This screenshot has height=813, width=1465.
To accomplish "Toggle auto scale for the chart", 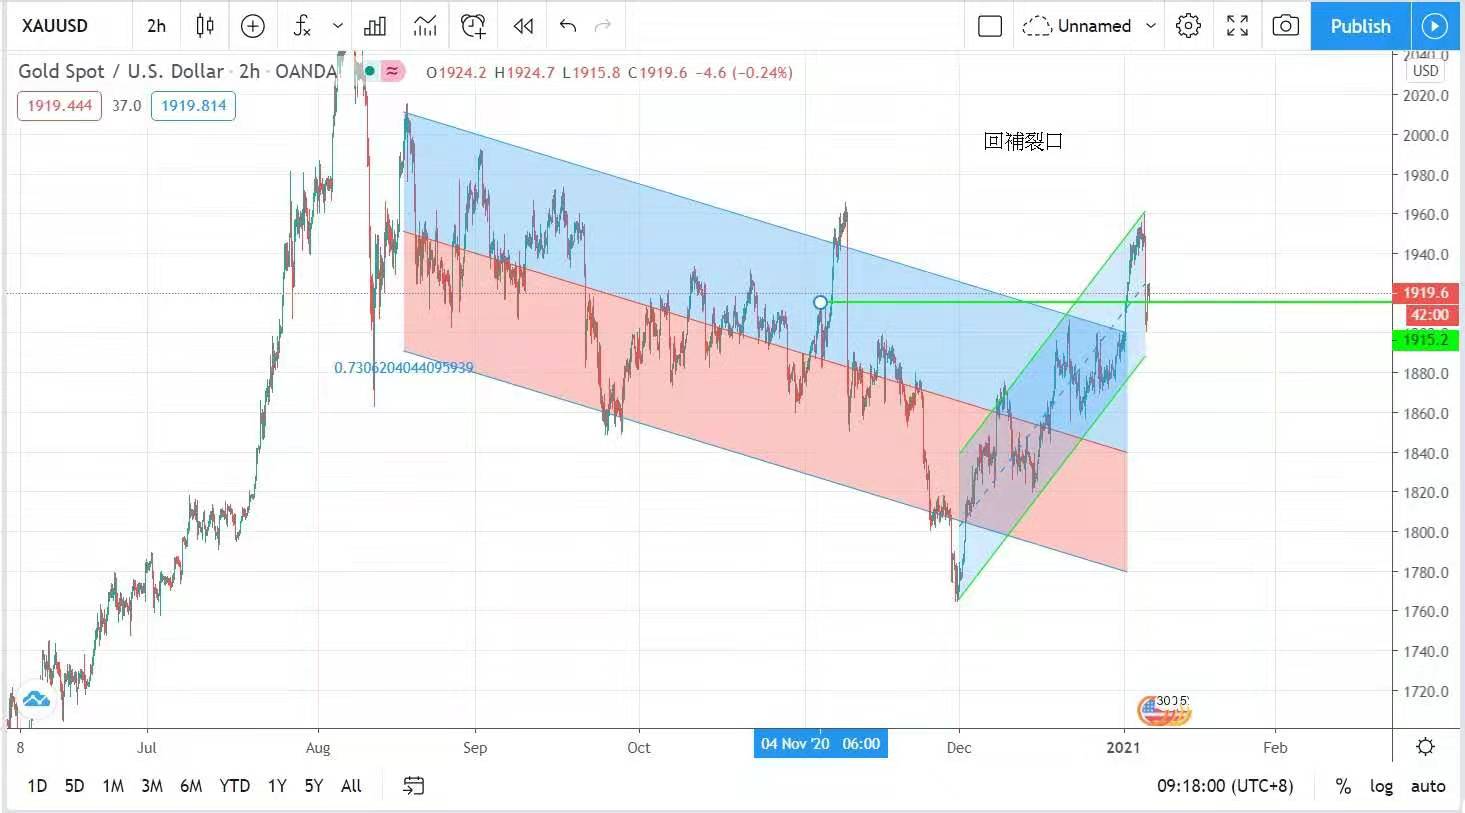I will (1428, 786).
